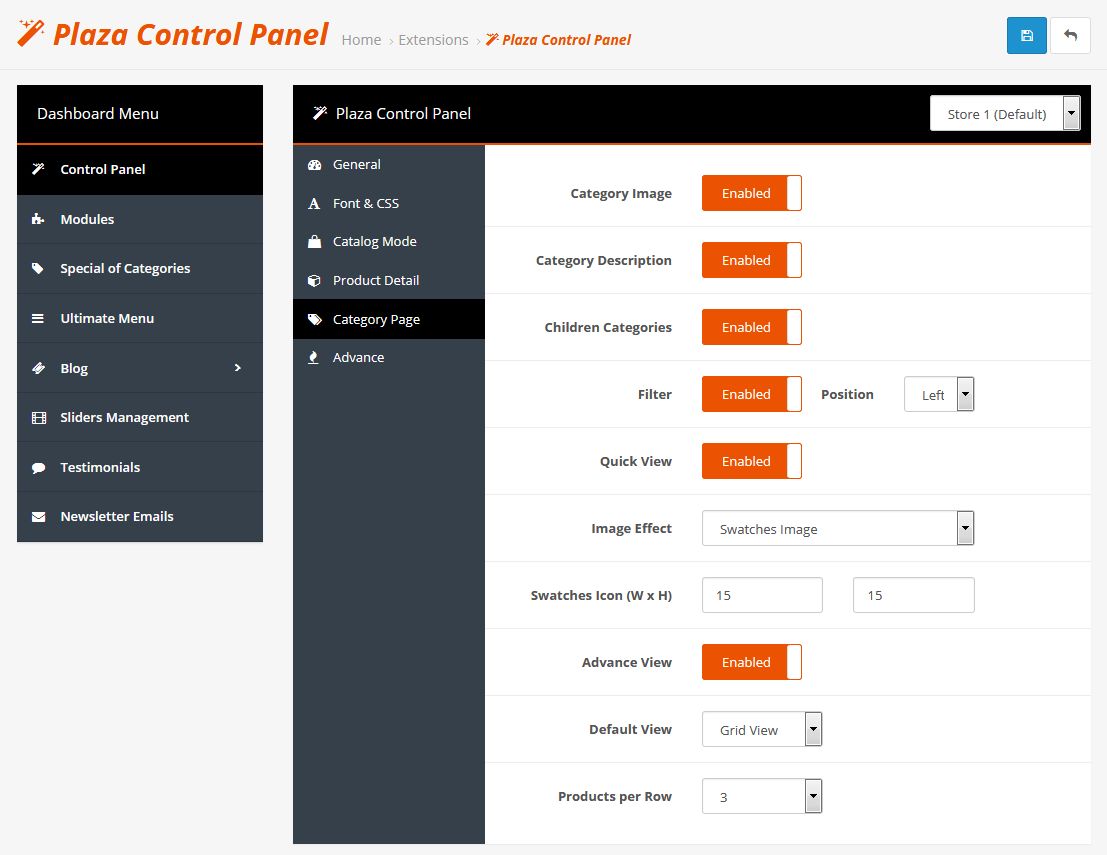Image resolution: width=1107 pixels, height=855 pixels.
Task: Open the General settings tab
Action: point(389,165)
